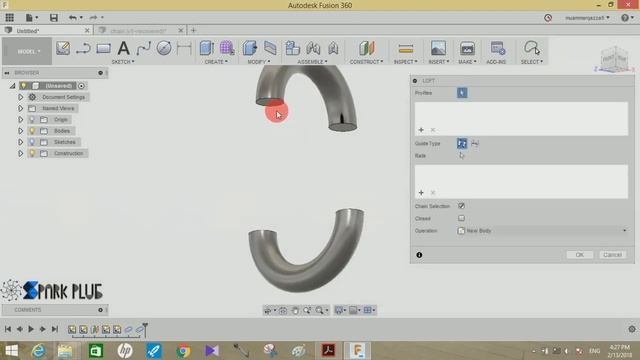Select the Centerline guide type icon

point(475,143)
